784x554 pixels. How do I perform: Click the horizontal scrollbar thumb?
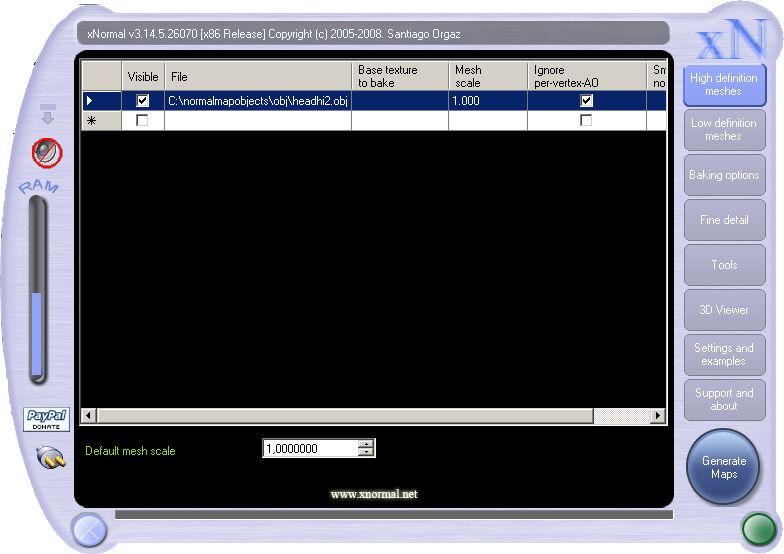click(x=345, y=416)
